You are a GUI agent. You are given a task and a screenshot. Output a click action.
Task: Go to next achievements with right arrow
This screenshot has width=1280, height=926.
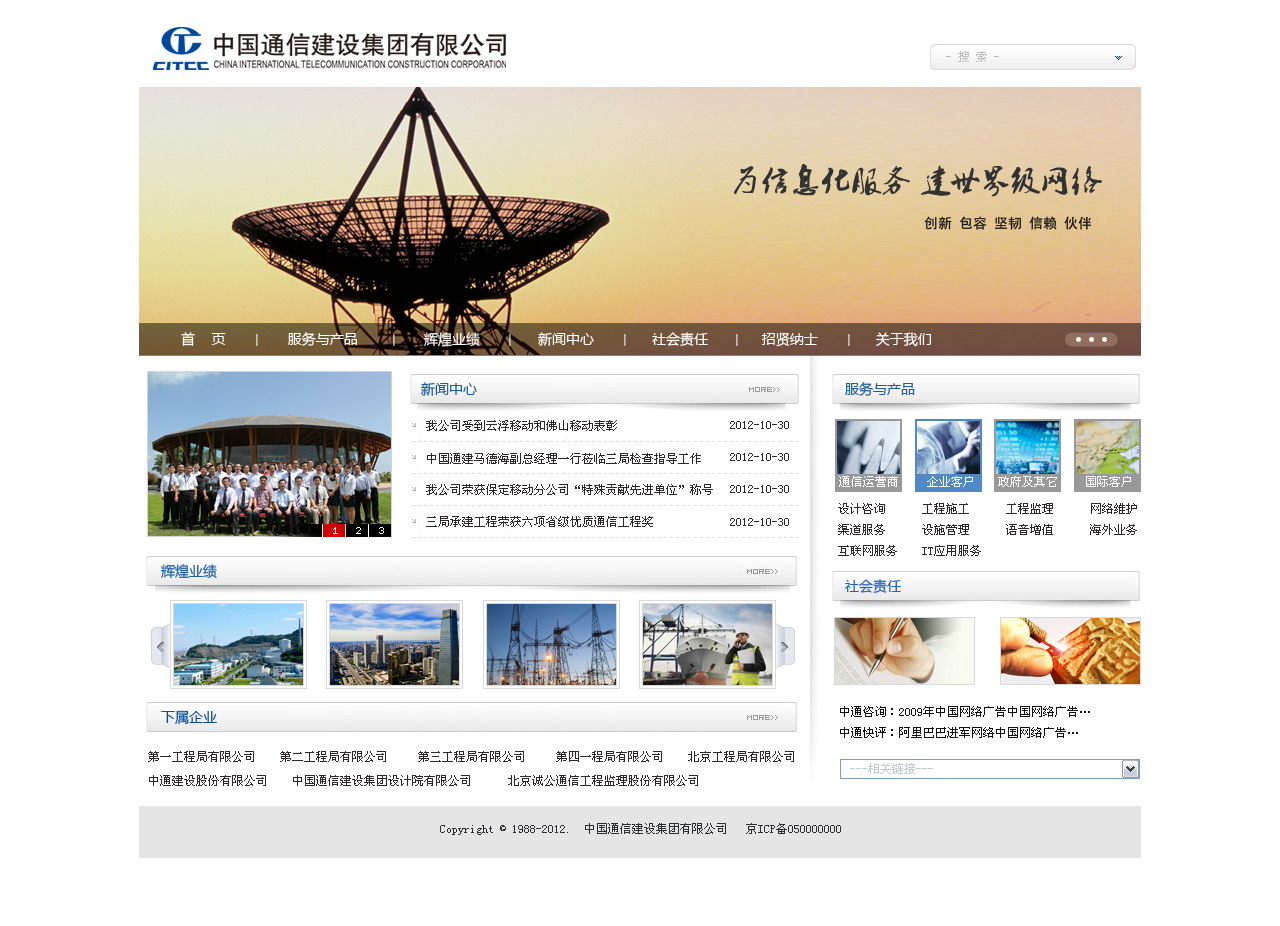click(786, 646)
